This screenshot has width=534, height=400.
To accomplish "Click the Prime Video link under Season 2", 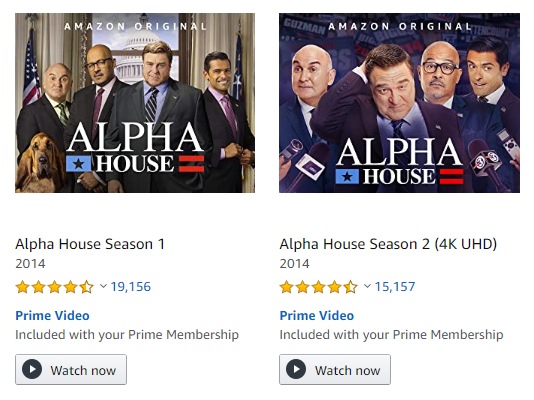I will coord(317,316).
